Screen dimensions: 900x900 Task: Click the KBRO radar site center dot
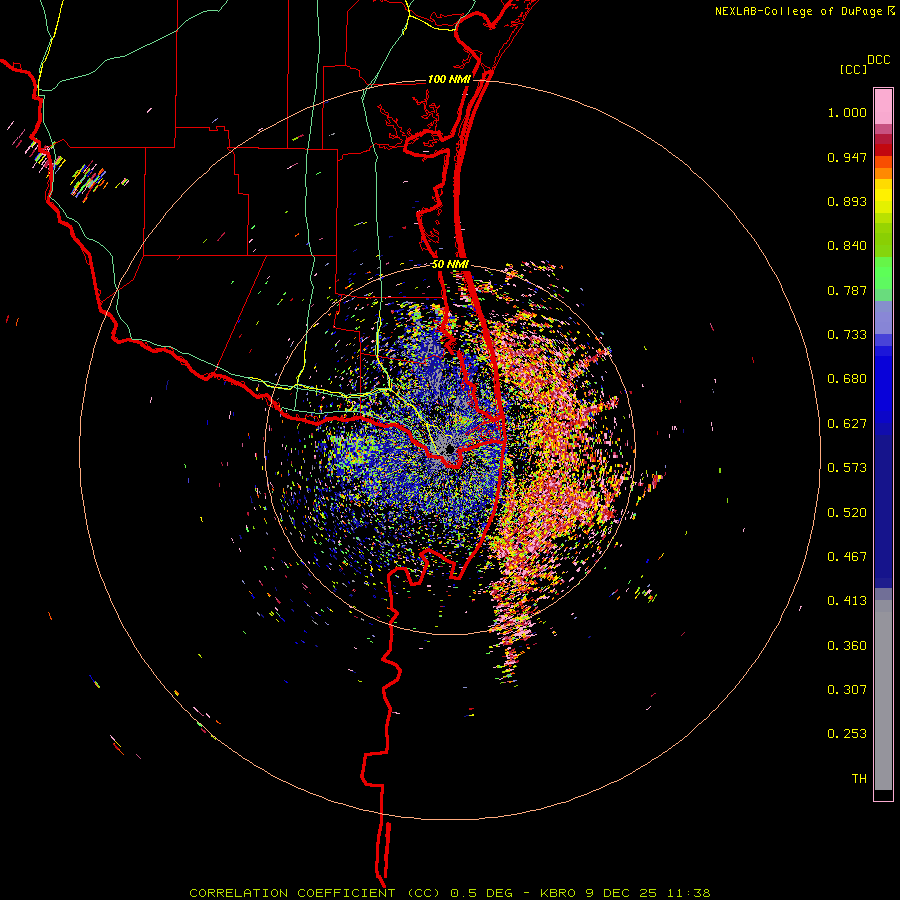[x=450, y=449]
